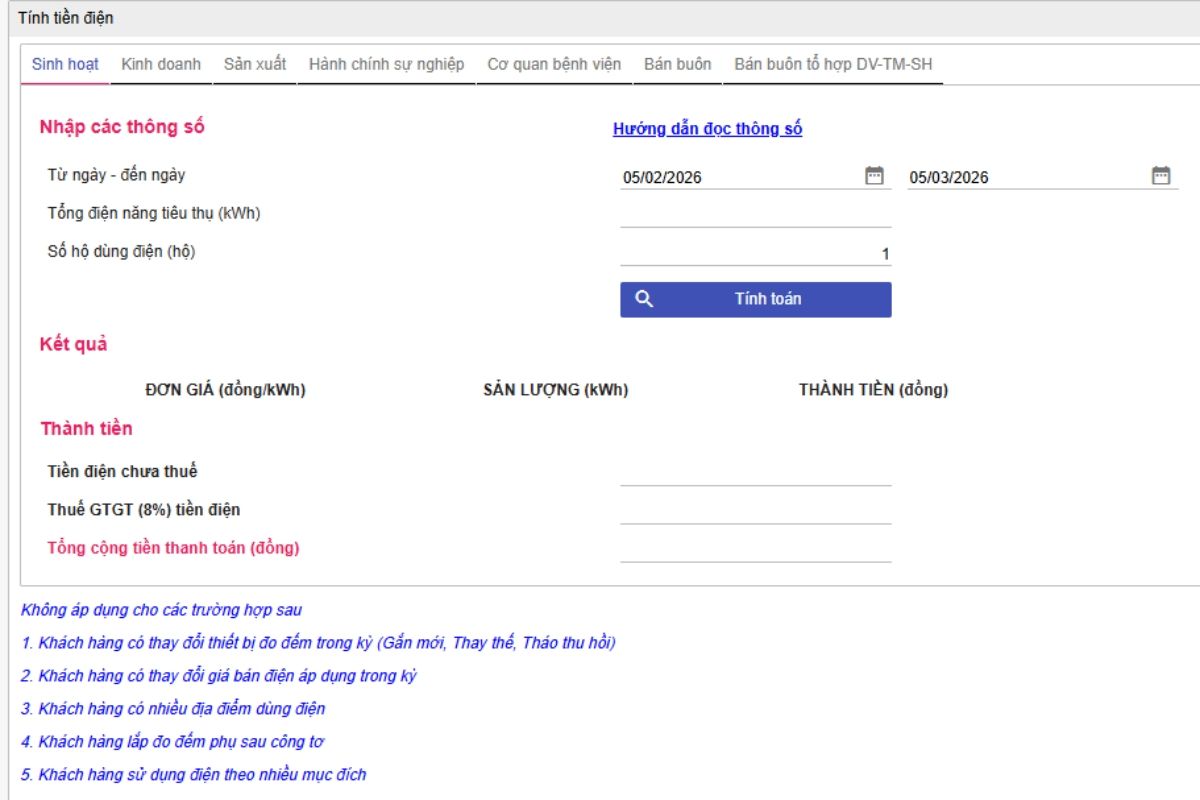Select the Hành chính sự nghiệp tab

[386, 64]
